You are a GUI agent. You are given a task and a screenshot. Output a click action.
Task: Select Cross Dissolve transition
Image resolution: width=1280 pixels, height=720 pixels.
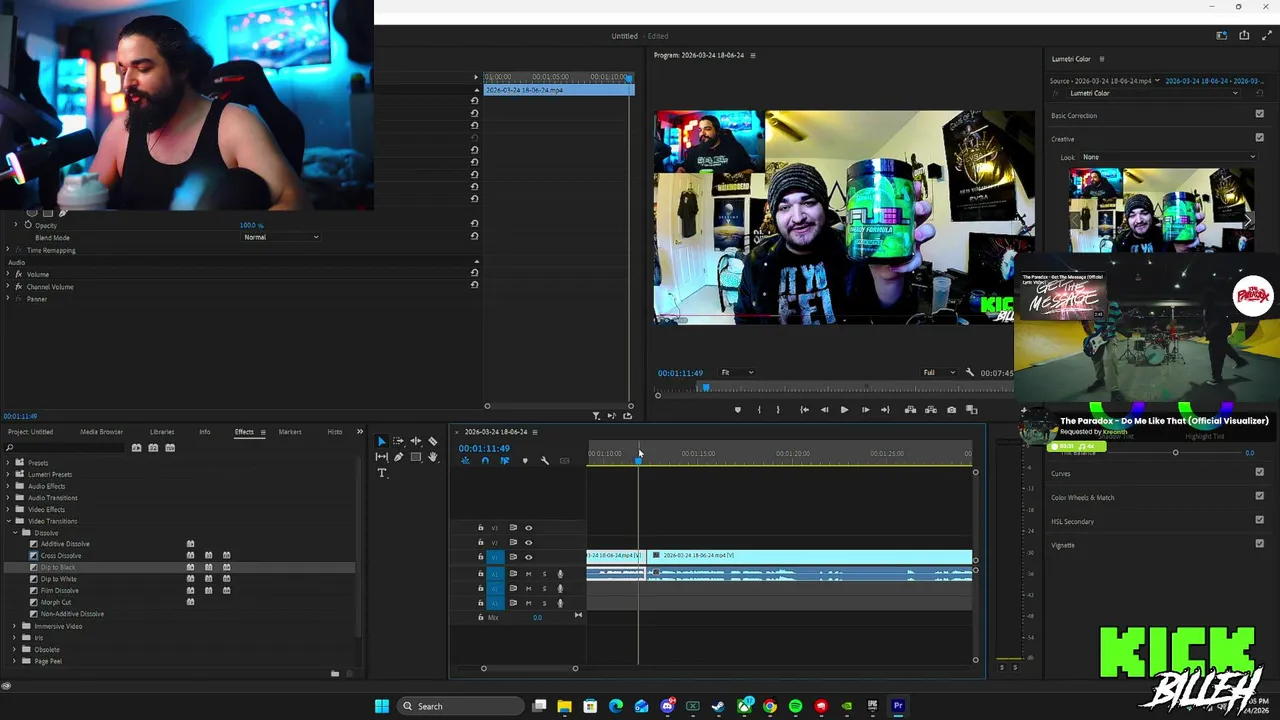pyautogui.click(x=61, y=556)
